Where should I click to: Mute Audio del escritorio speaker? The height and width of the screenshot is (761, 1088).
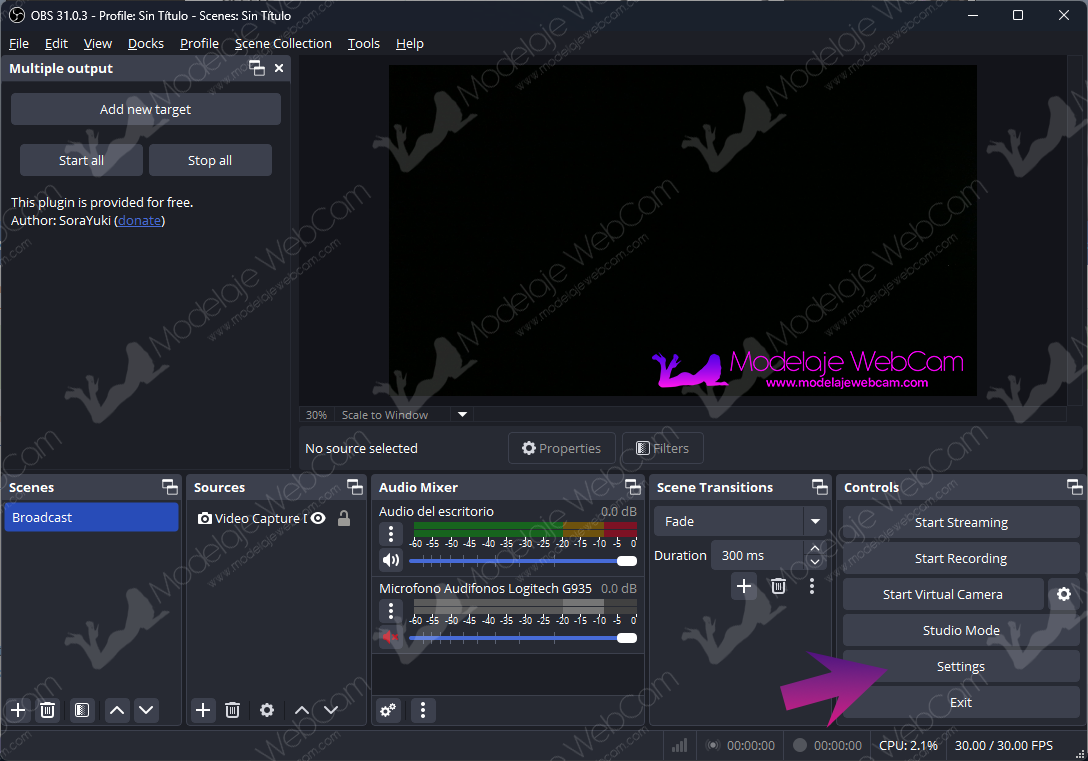point(390,560)
